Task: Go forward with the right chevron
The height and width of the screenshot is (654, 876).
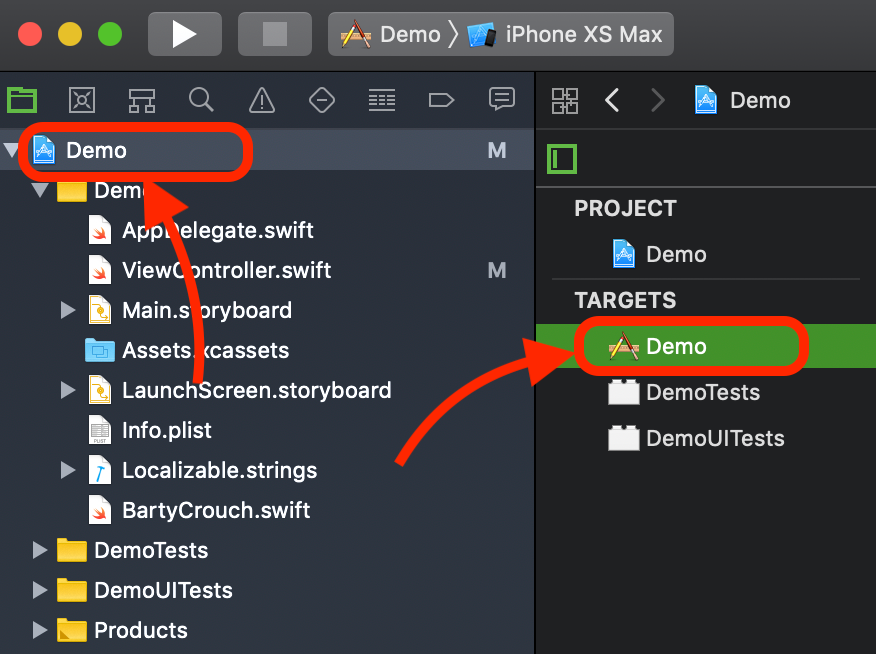Action: [x=658, y=101]
